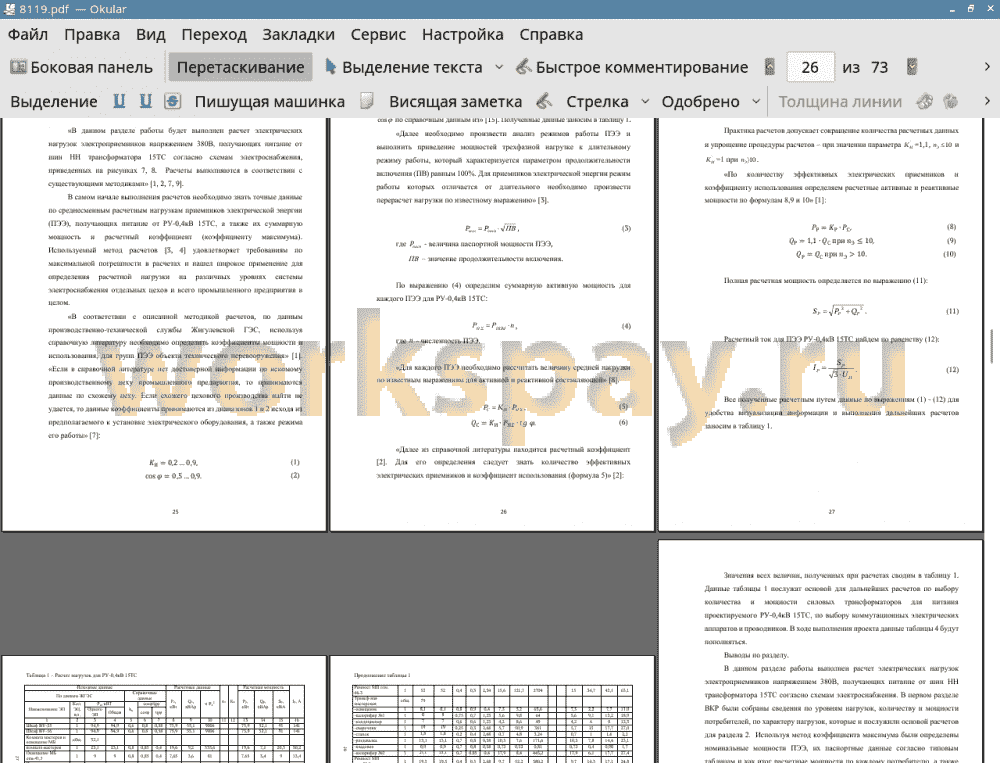Select the Выделение highlighter tool
This screenshot has width=1000, height=763.
pyautogui.click(x=54, y=101)
